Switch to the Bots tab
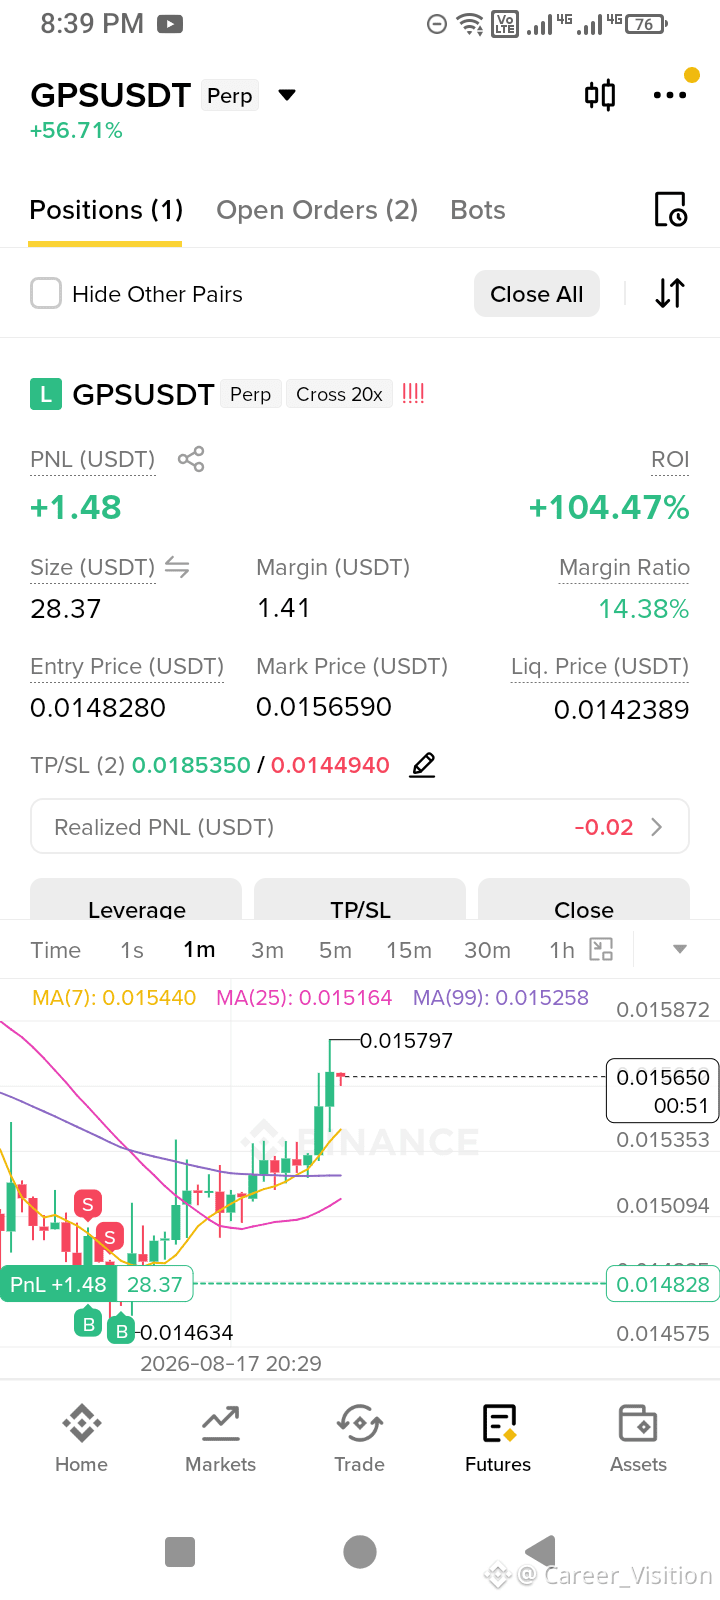Viewport: 720px width, 1600px height. point(478,210)
